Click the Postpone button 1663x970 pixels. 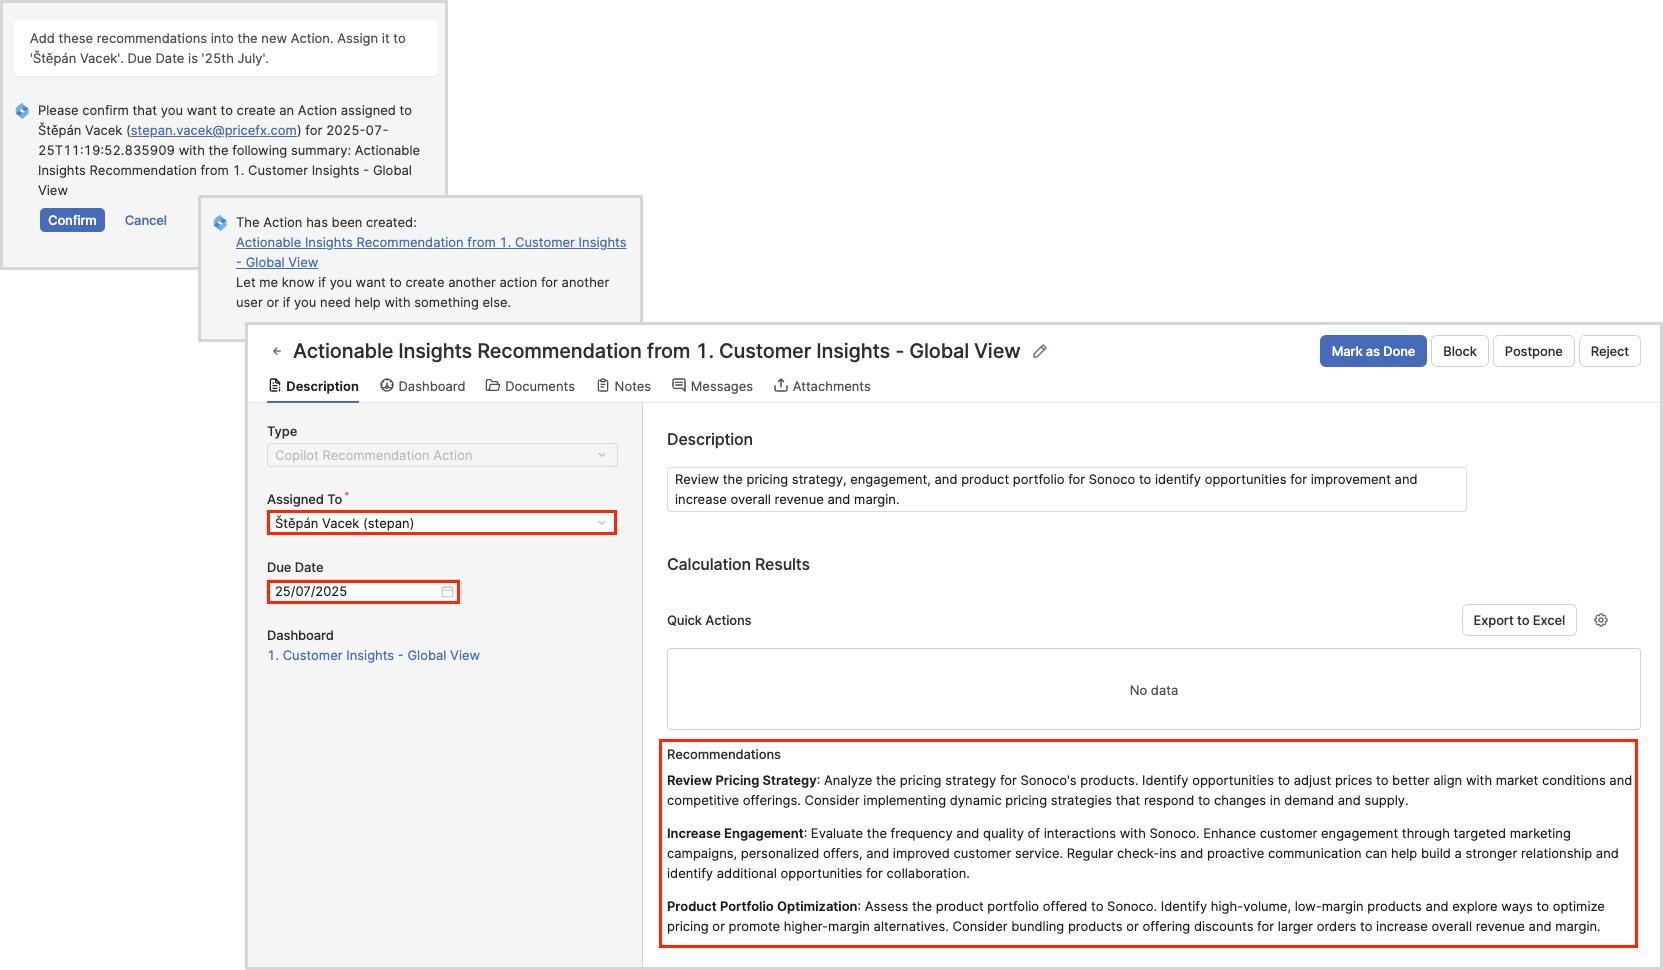[1533, 352]
